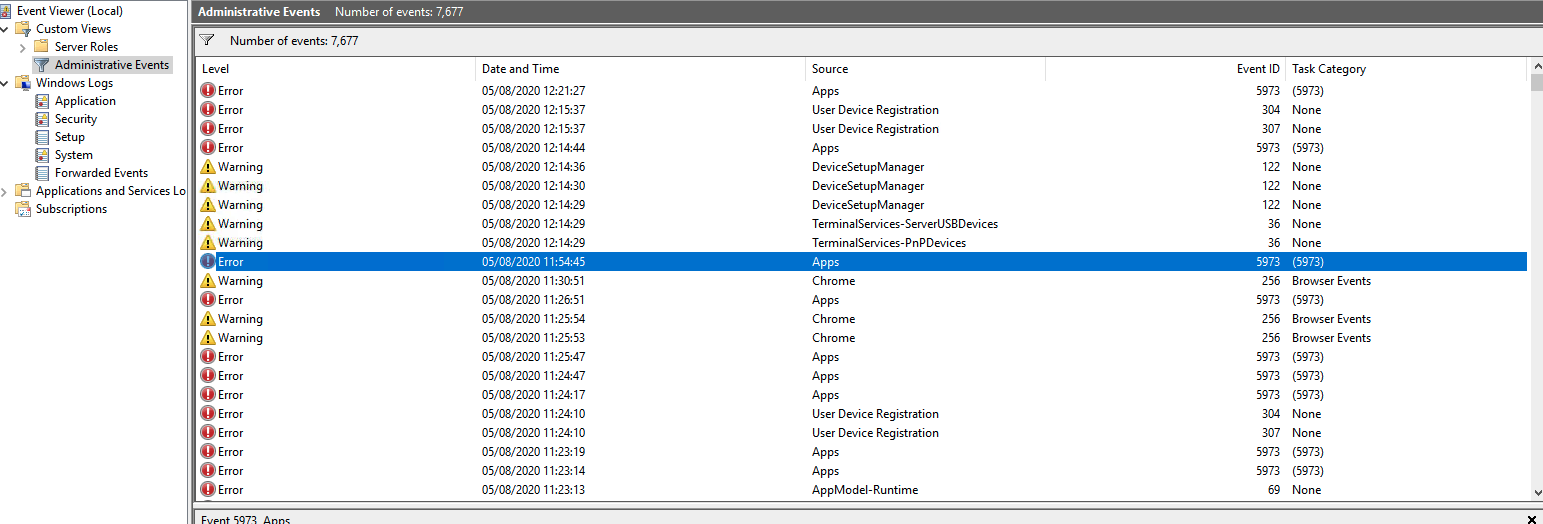Click the Applications and Services Logs folder icon
The width and height of the screenshot is (1543, 524).
click(x=23, y=191)
